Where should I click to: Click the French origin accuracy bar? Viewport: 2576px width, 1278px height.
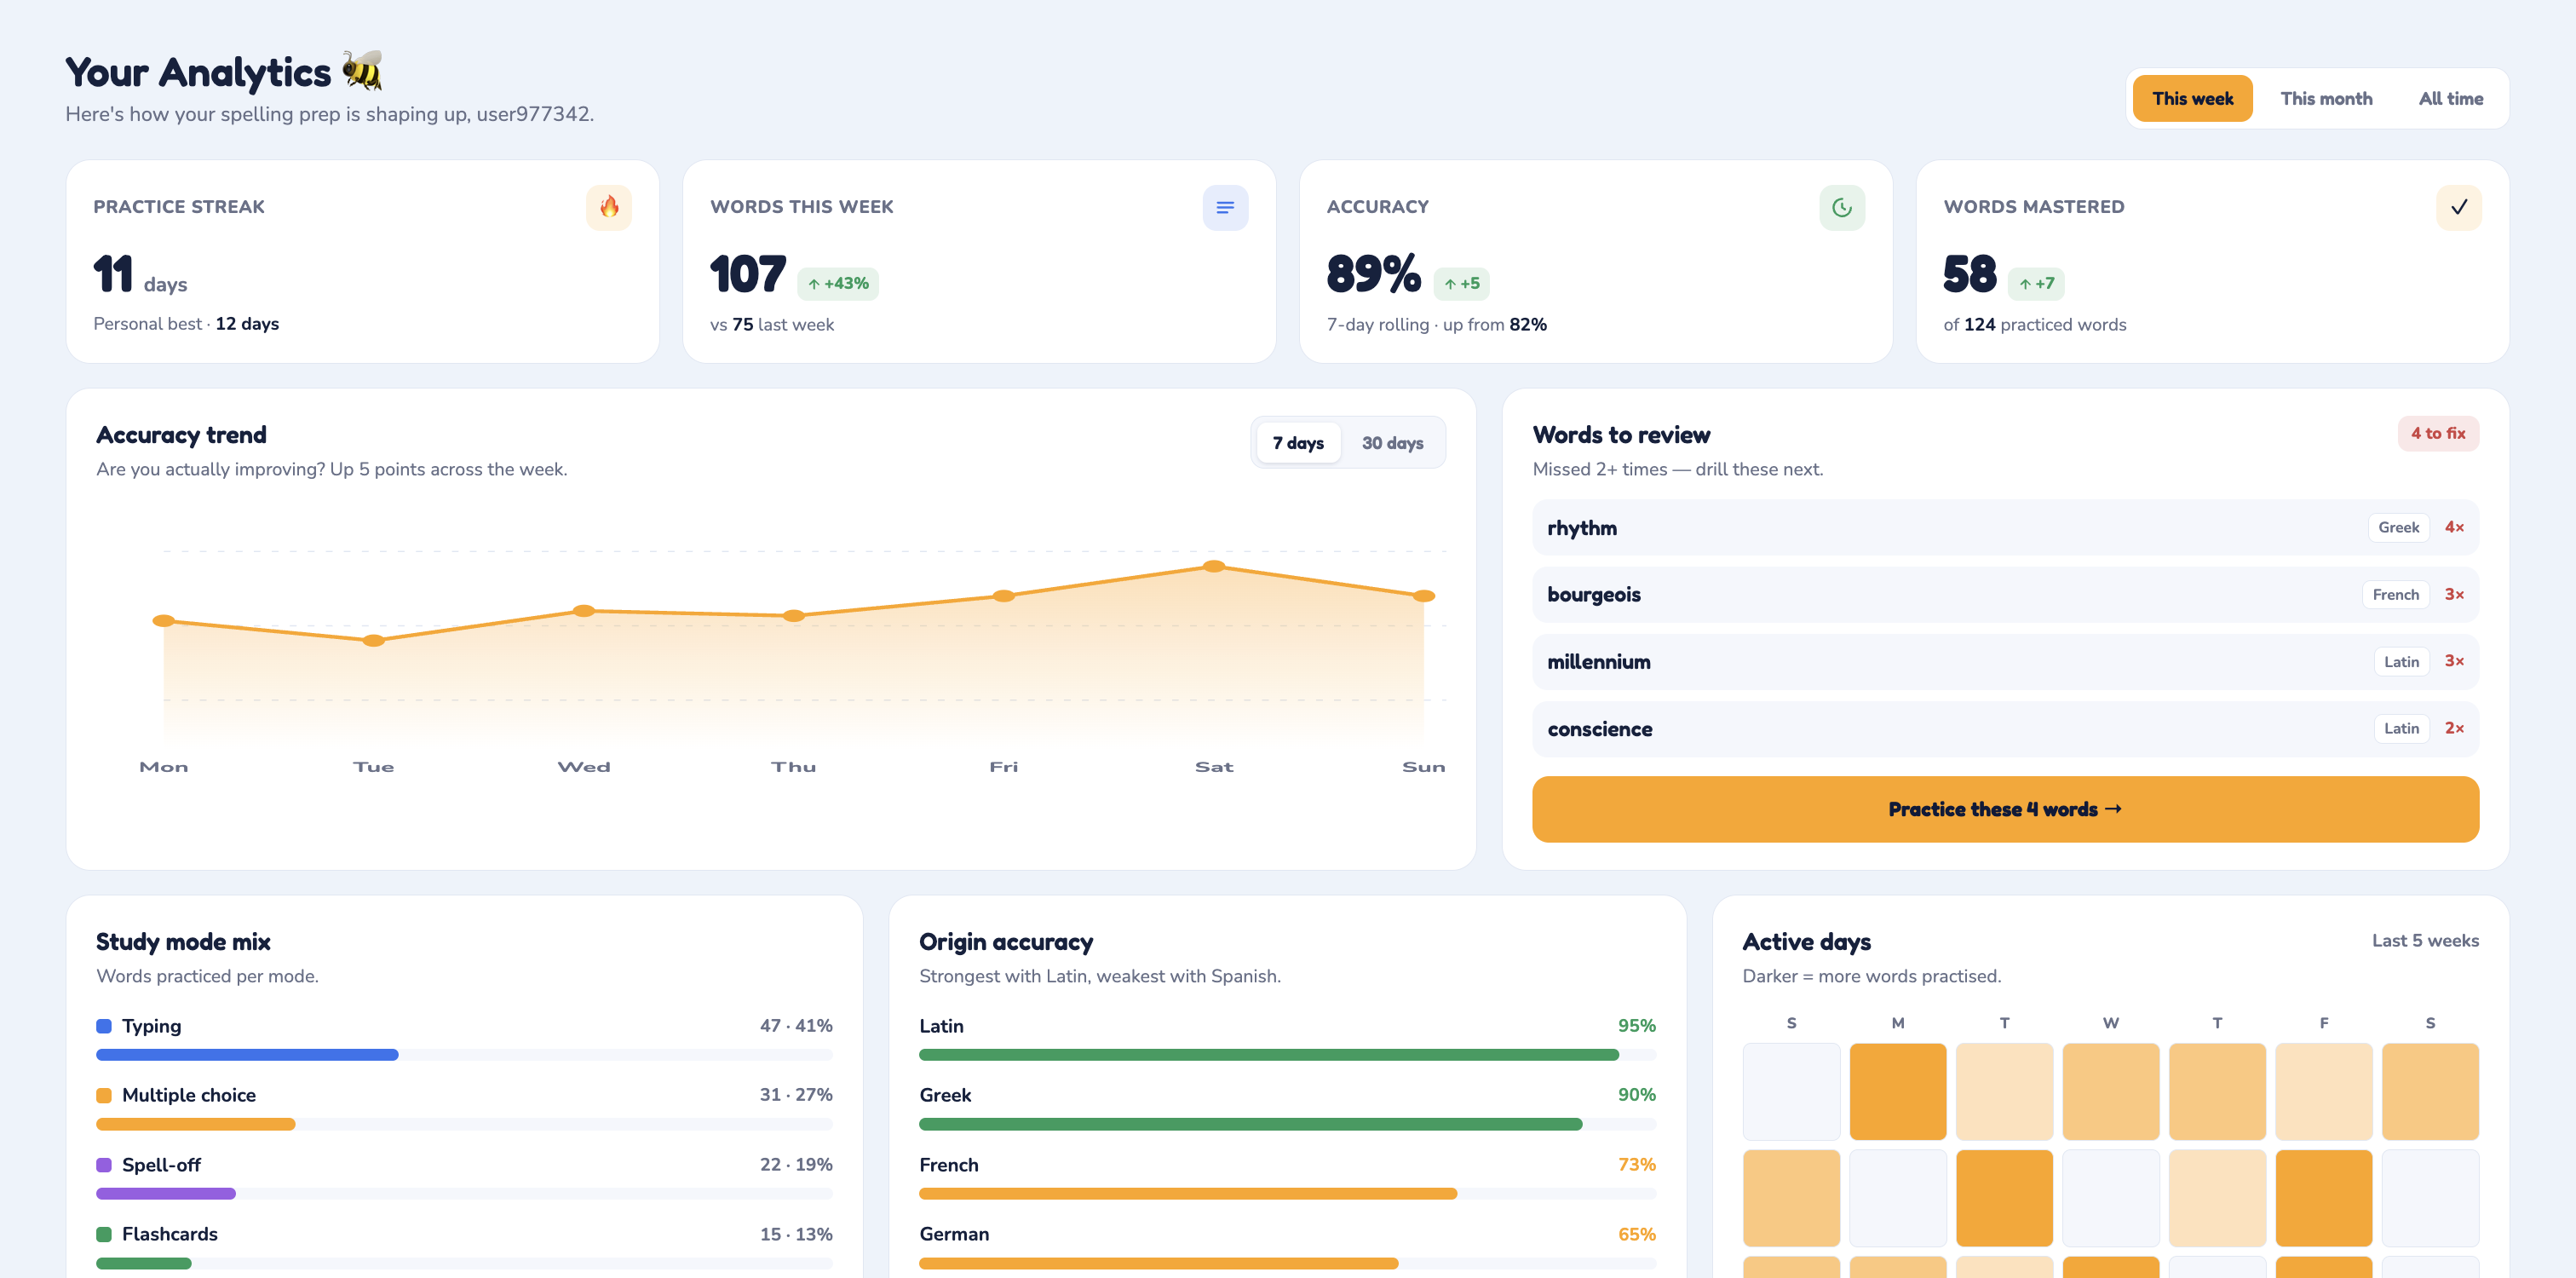[1287, 1193]
